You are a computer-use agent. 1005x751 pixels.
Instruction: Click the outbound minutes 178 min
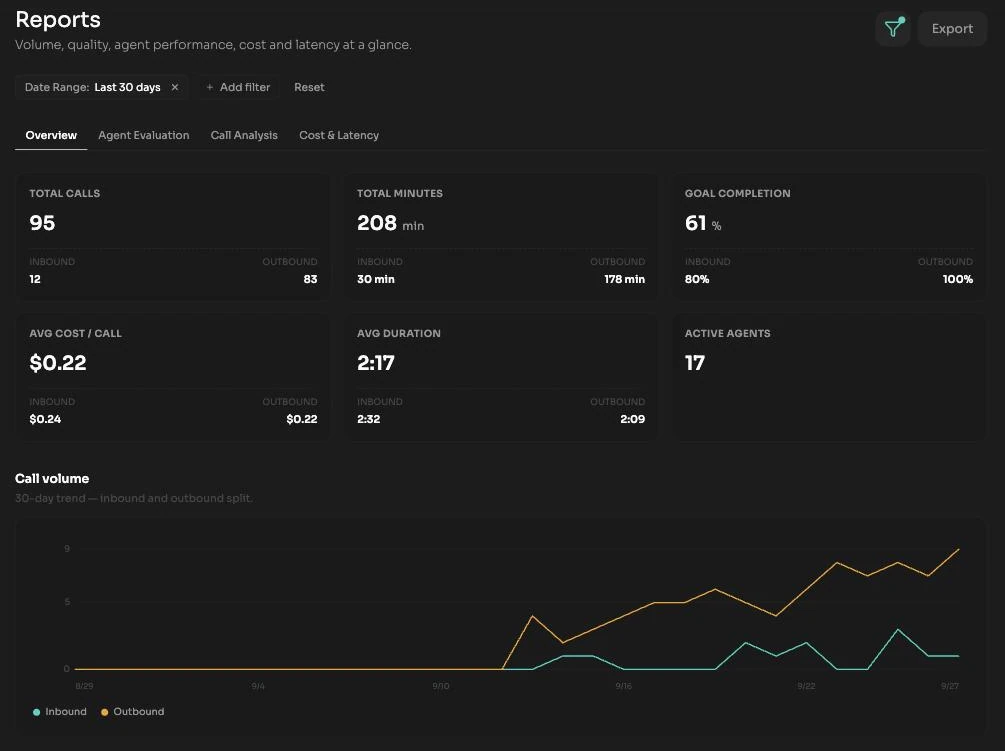coord(624,279)
